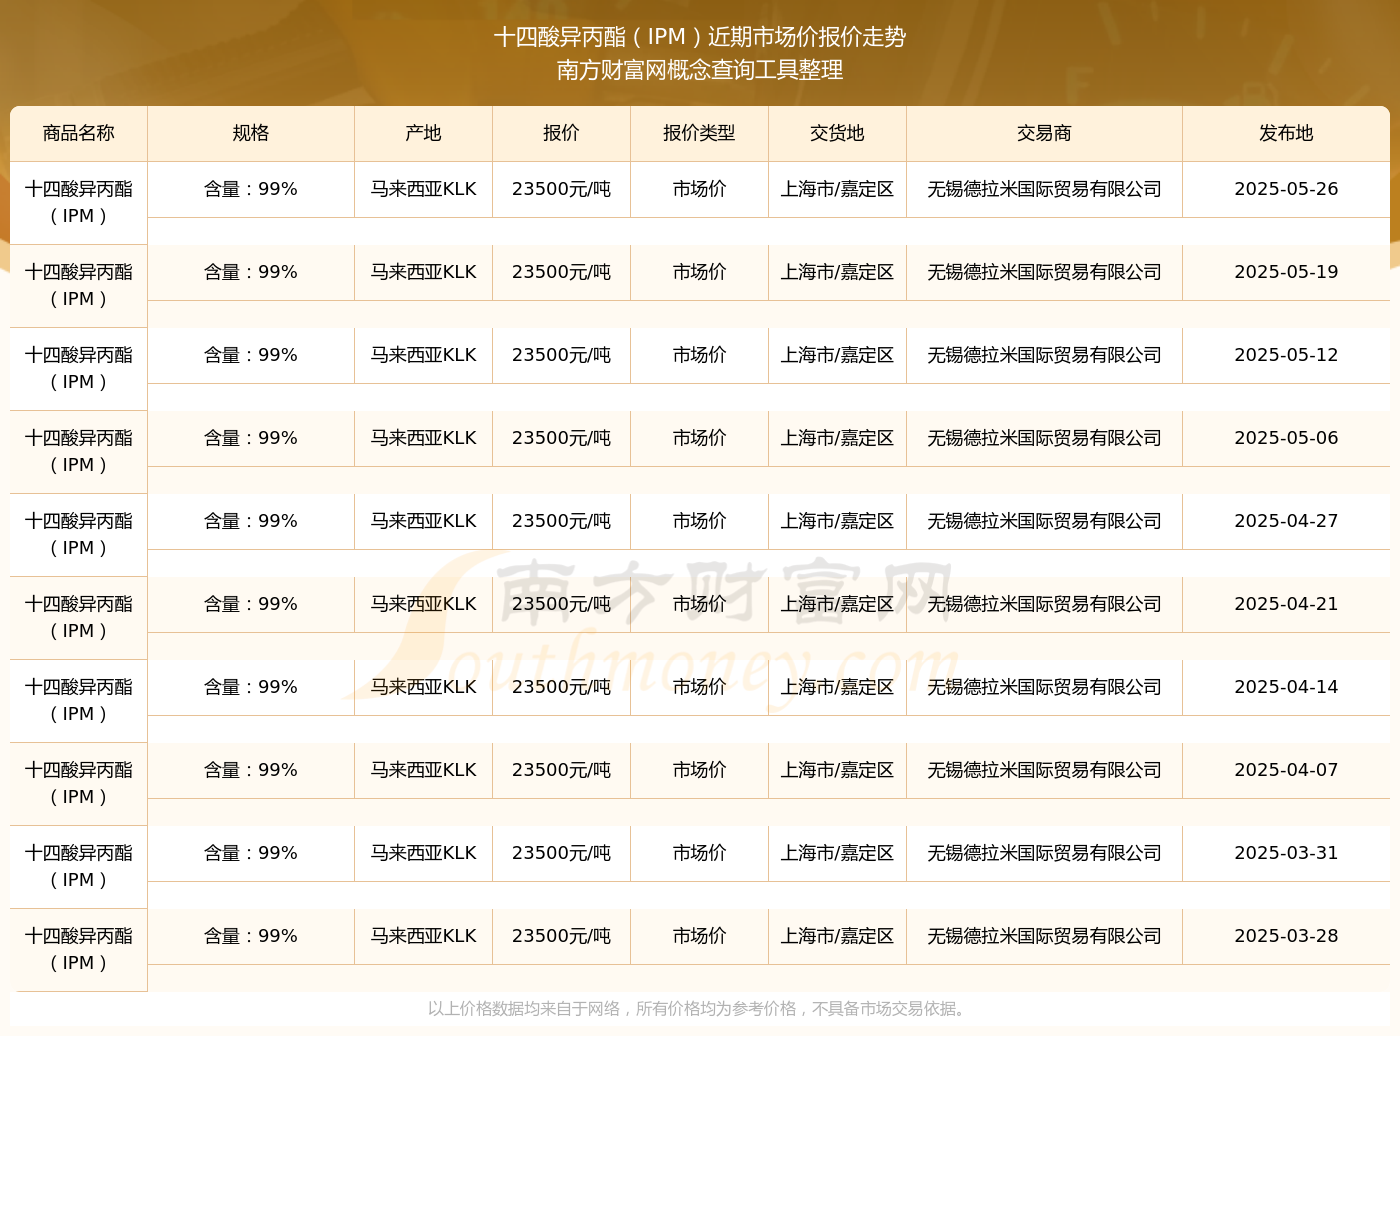
Task: Select the date 2025-03-28
Action: pos(1286,936)
